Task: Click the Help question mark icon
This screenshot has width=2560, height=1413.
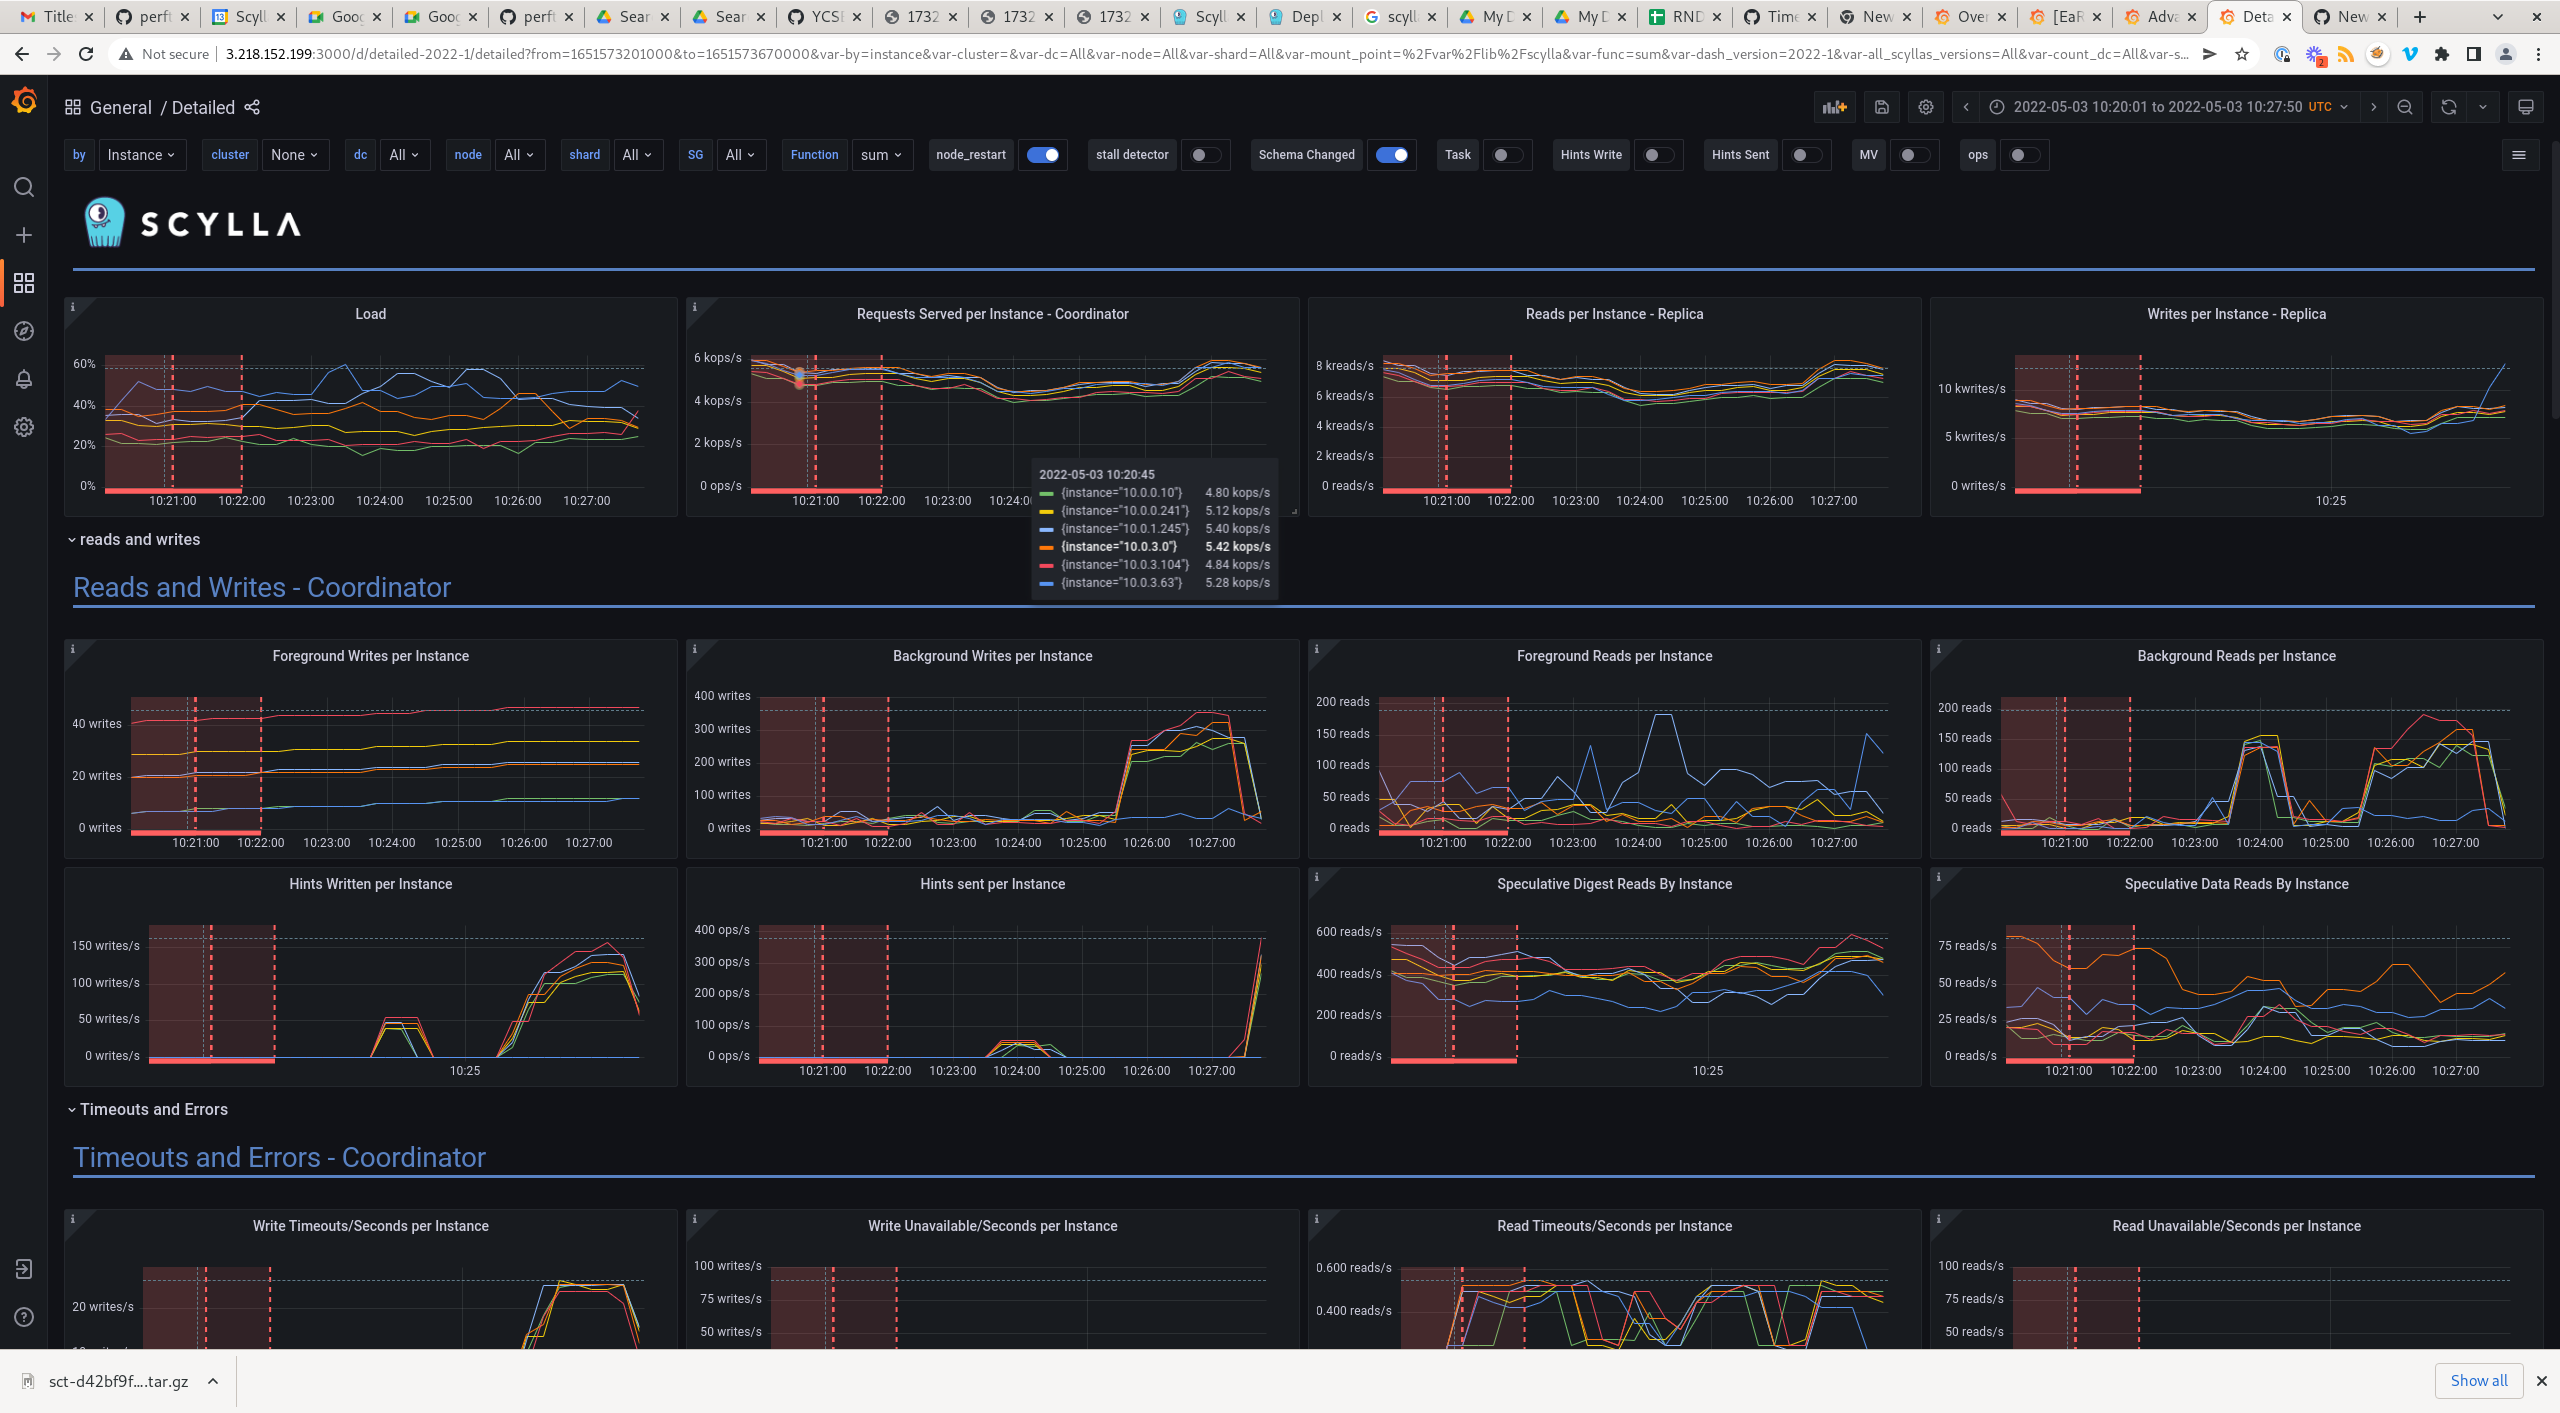Action: coord(24,1317)
